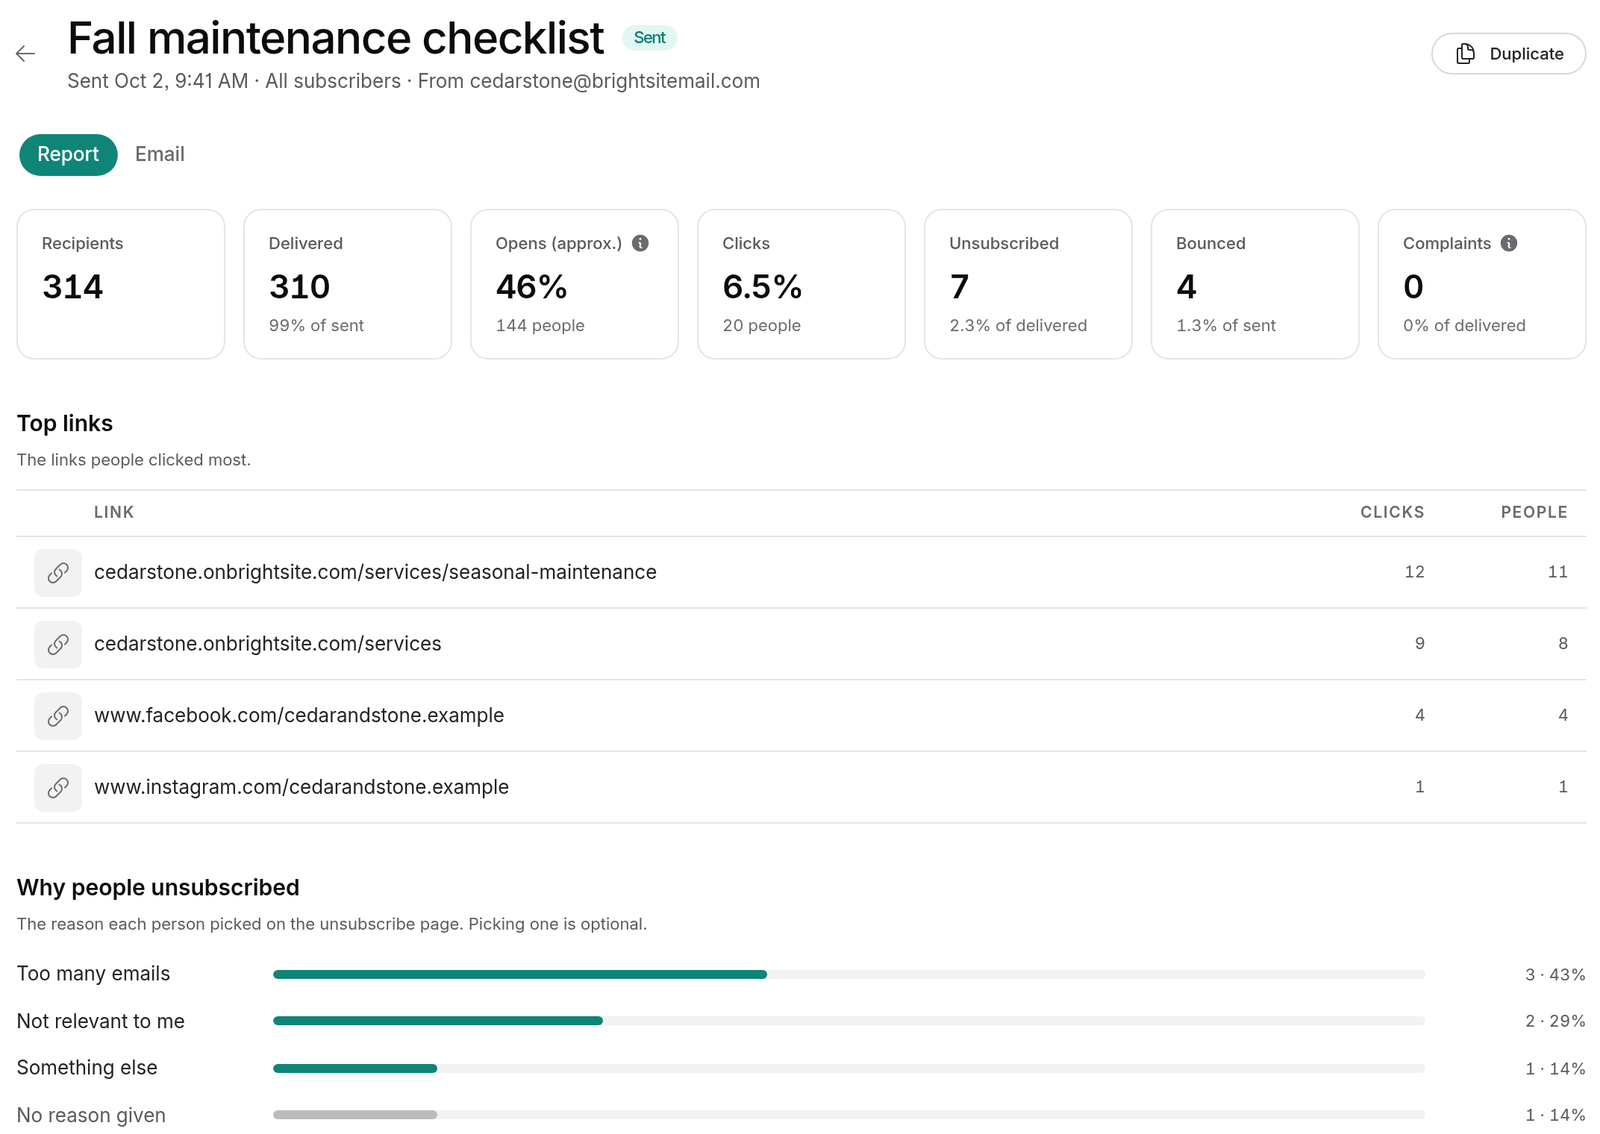
Task: Click the 'Not relevant to me' label
Action: pyautogui.click(x=101, y=1021)
